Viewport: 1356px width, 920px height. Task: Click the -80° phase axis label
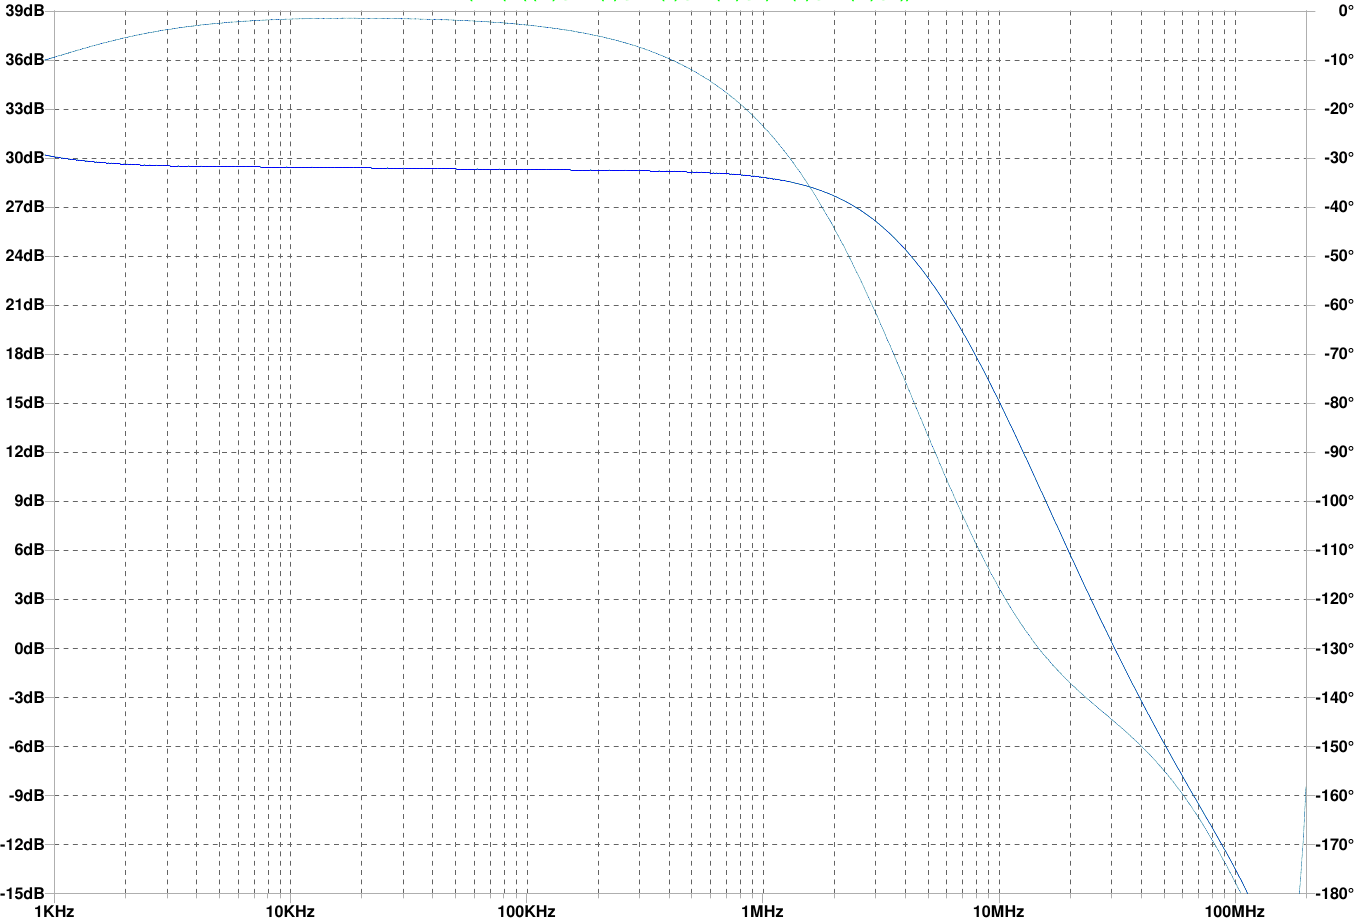coord(1337,403)
